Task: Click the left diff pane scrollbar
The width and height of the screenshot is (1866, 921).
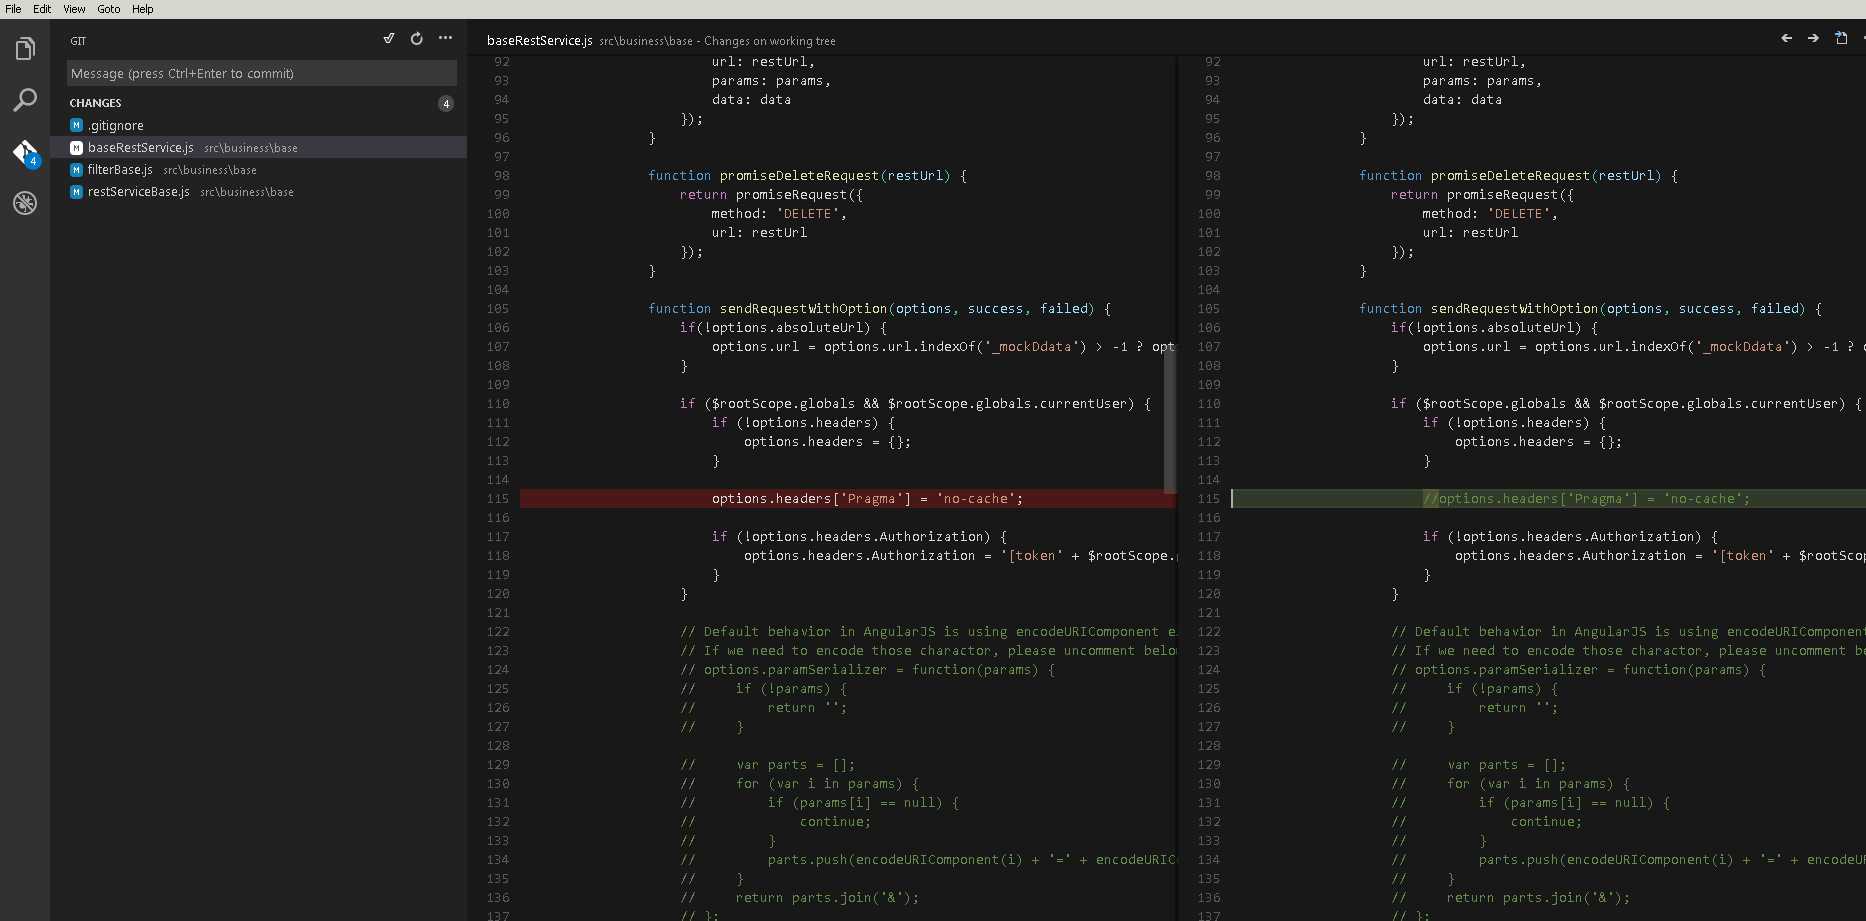Action: click(x=1169, y=418)
